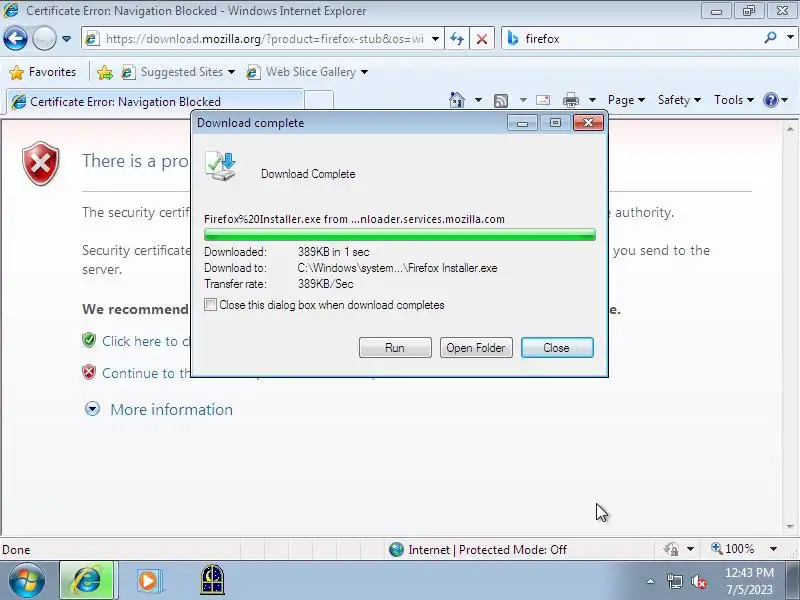Refresh the page using the refresh icon
Viewport: 800px width, 600px height.
pyautogui.click(x=457, y=39)
